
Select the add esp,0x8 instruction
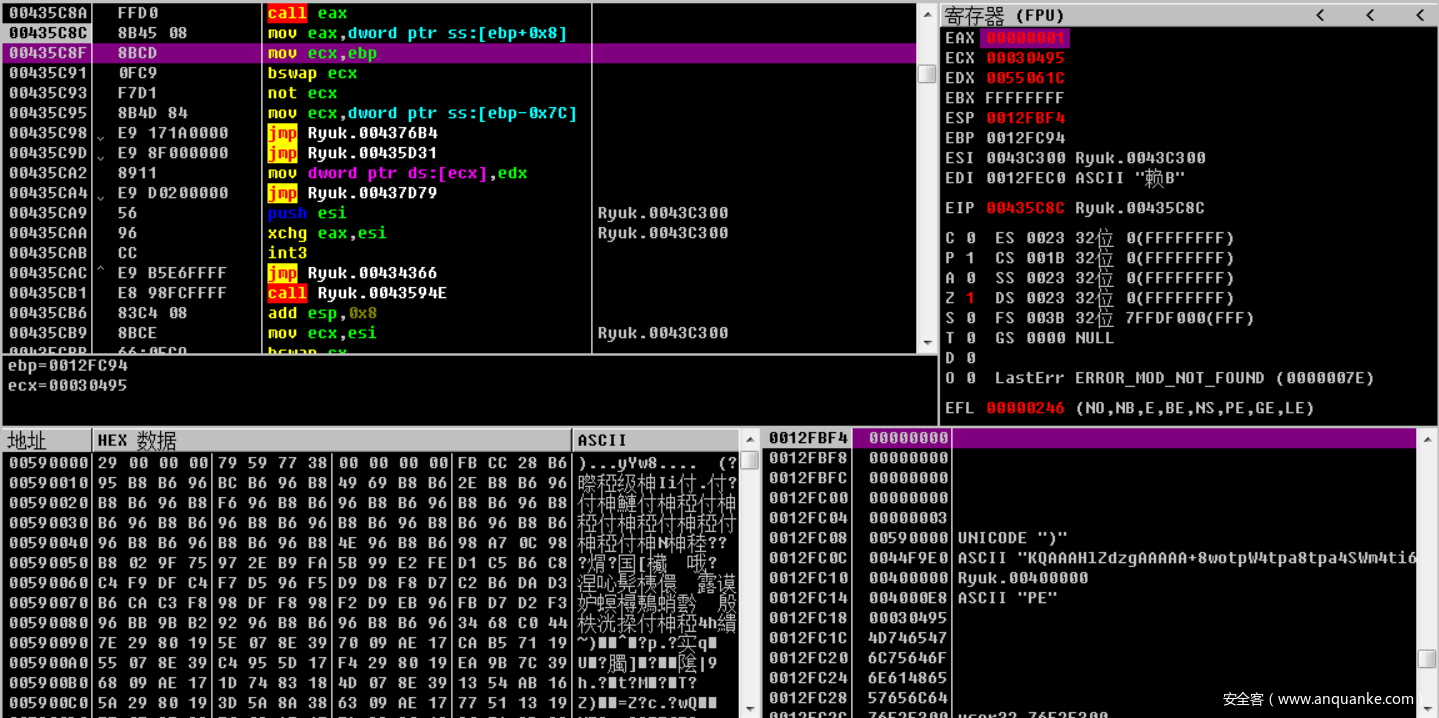pyautogui.click(x=322, y=313)
